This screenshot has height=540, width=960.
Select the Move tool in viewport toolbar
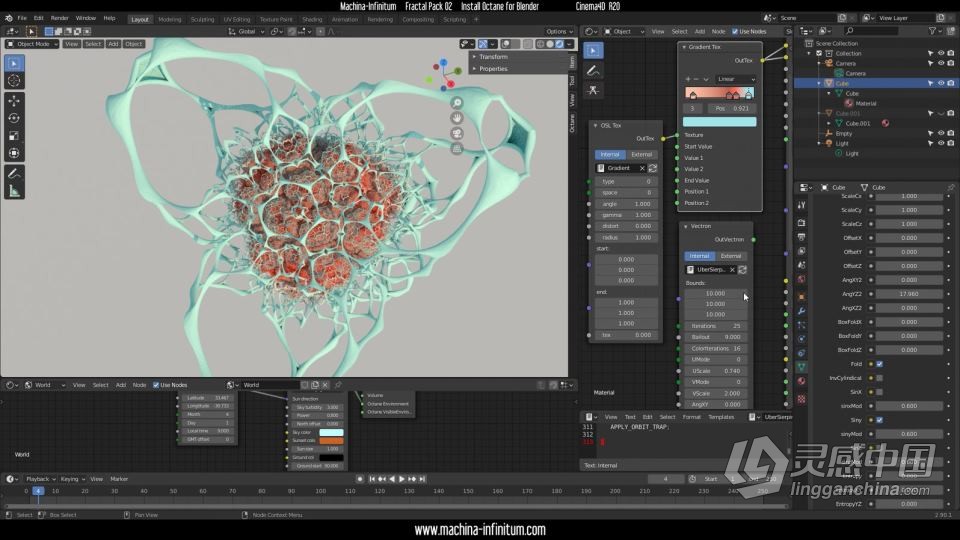tap(14, 100)
